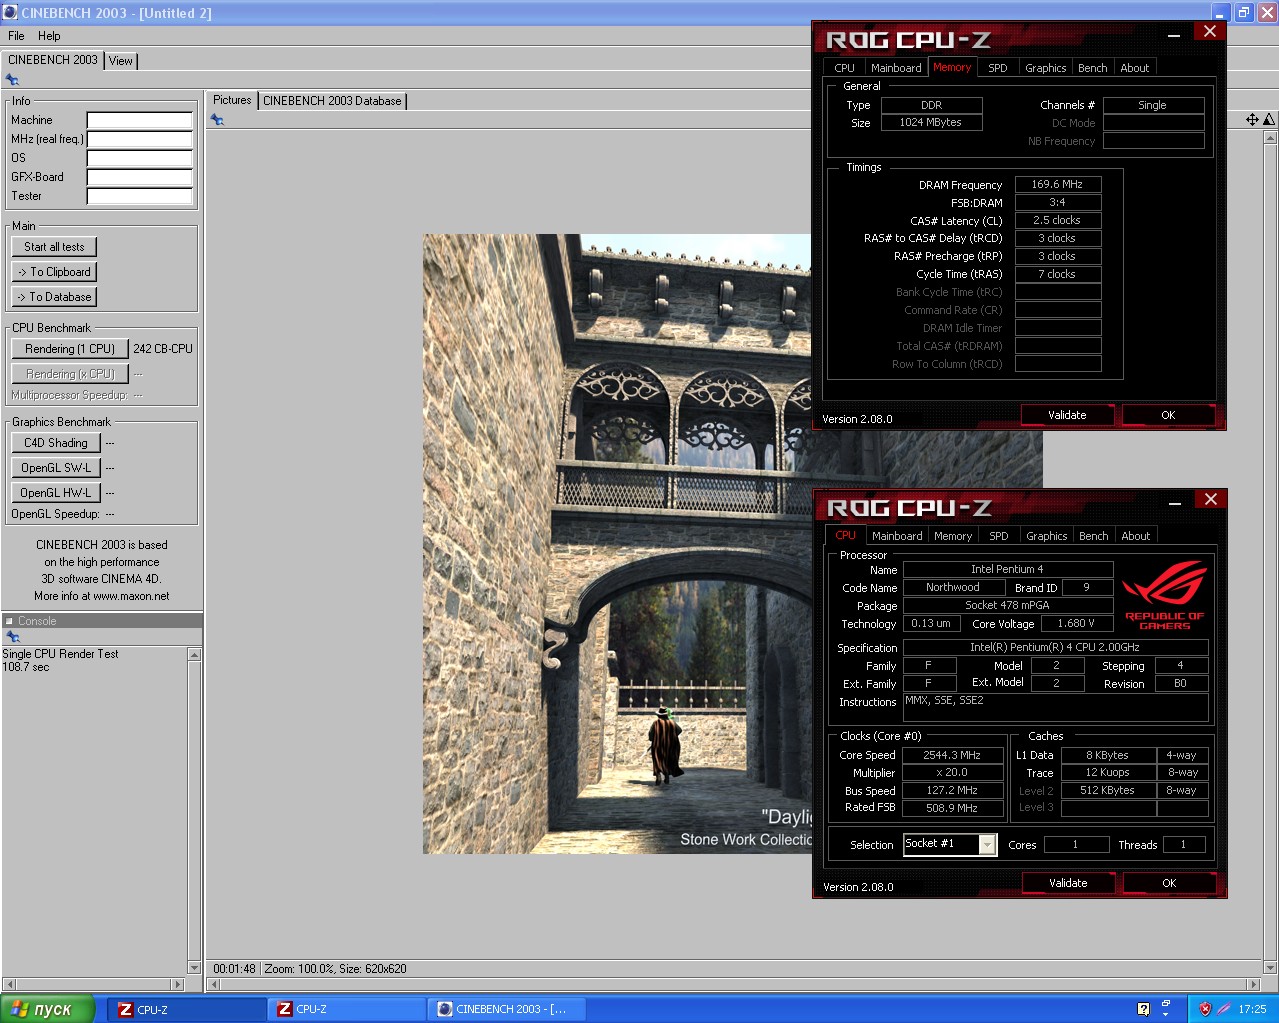
Task: Open the Socket #1 selection dropdown
Action: click(987, 845)
